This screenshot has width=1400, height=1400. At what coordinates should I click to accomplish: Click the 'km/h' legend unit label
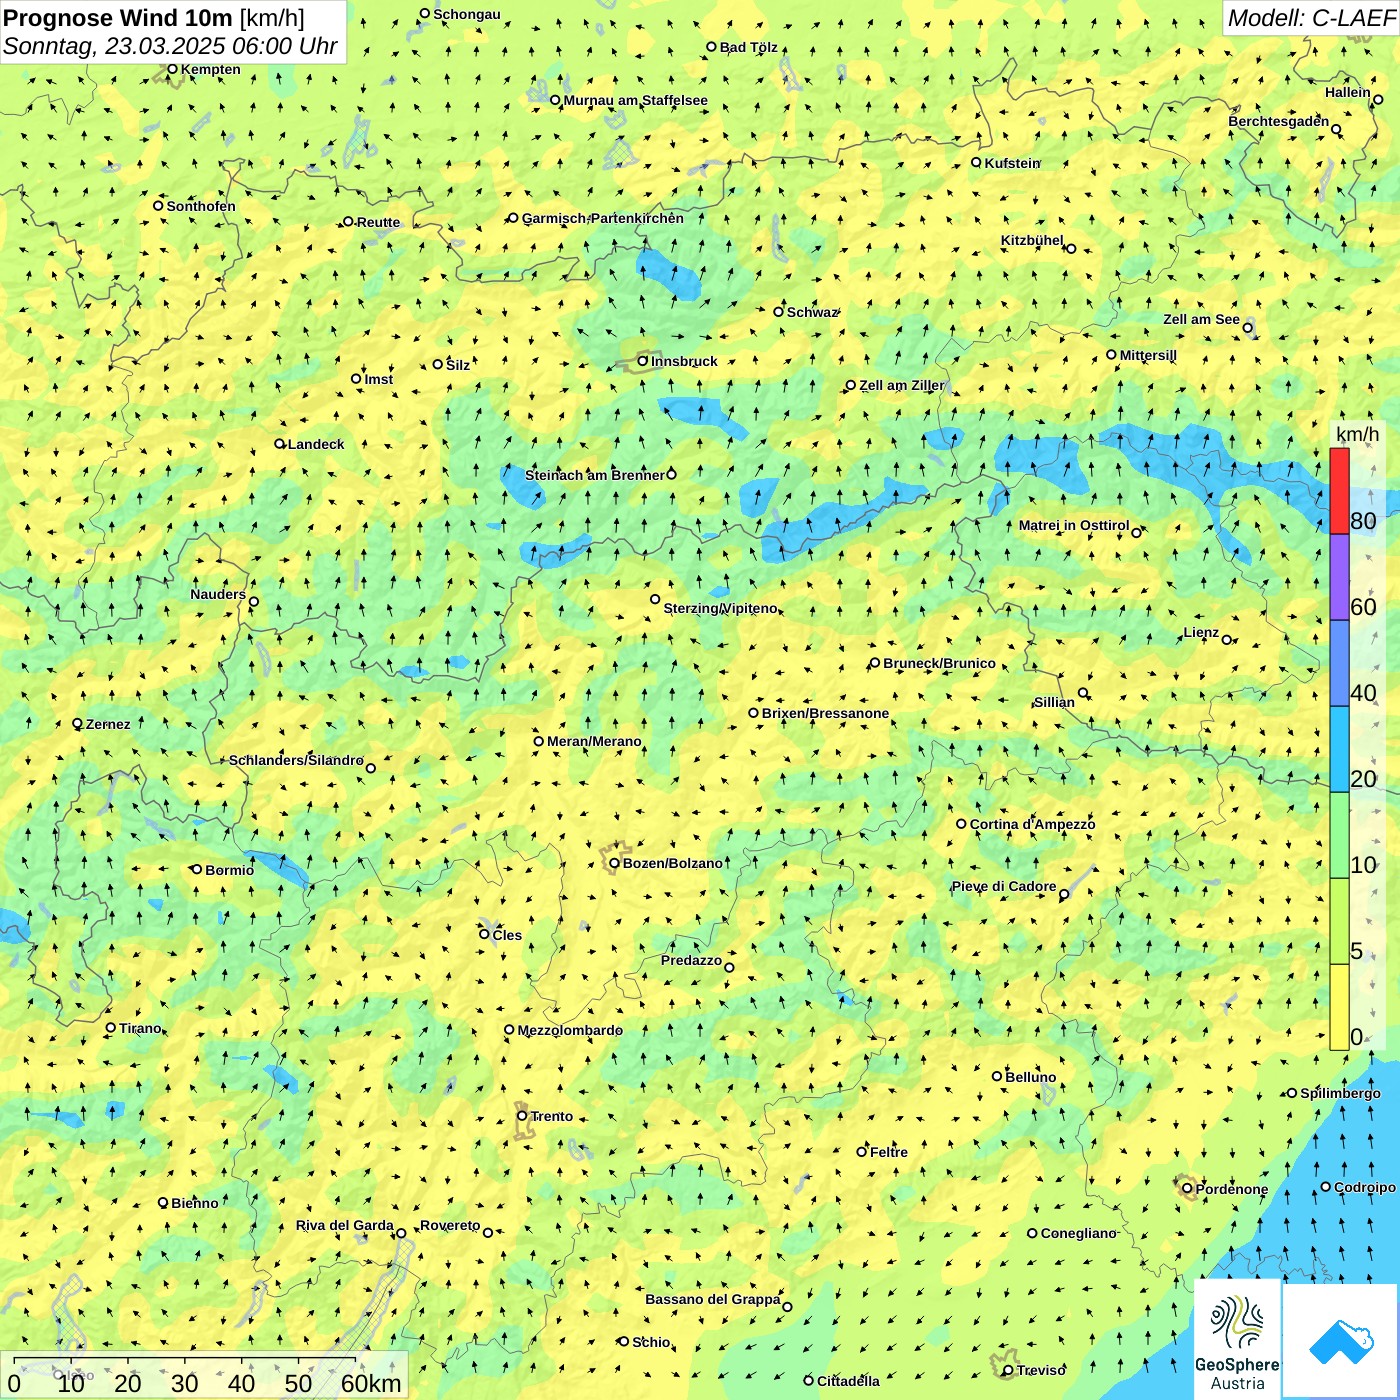pos(1357,434)
